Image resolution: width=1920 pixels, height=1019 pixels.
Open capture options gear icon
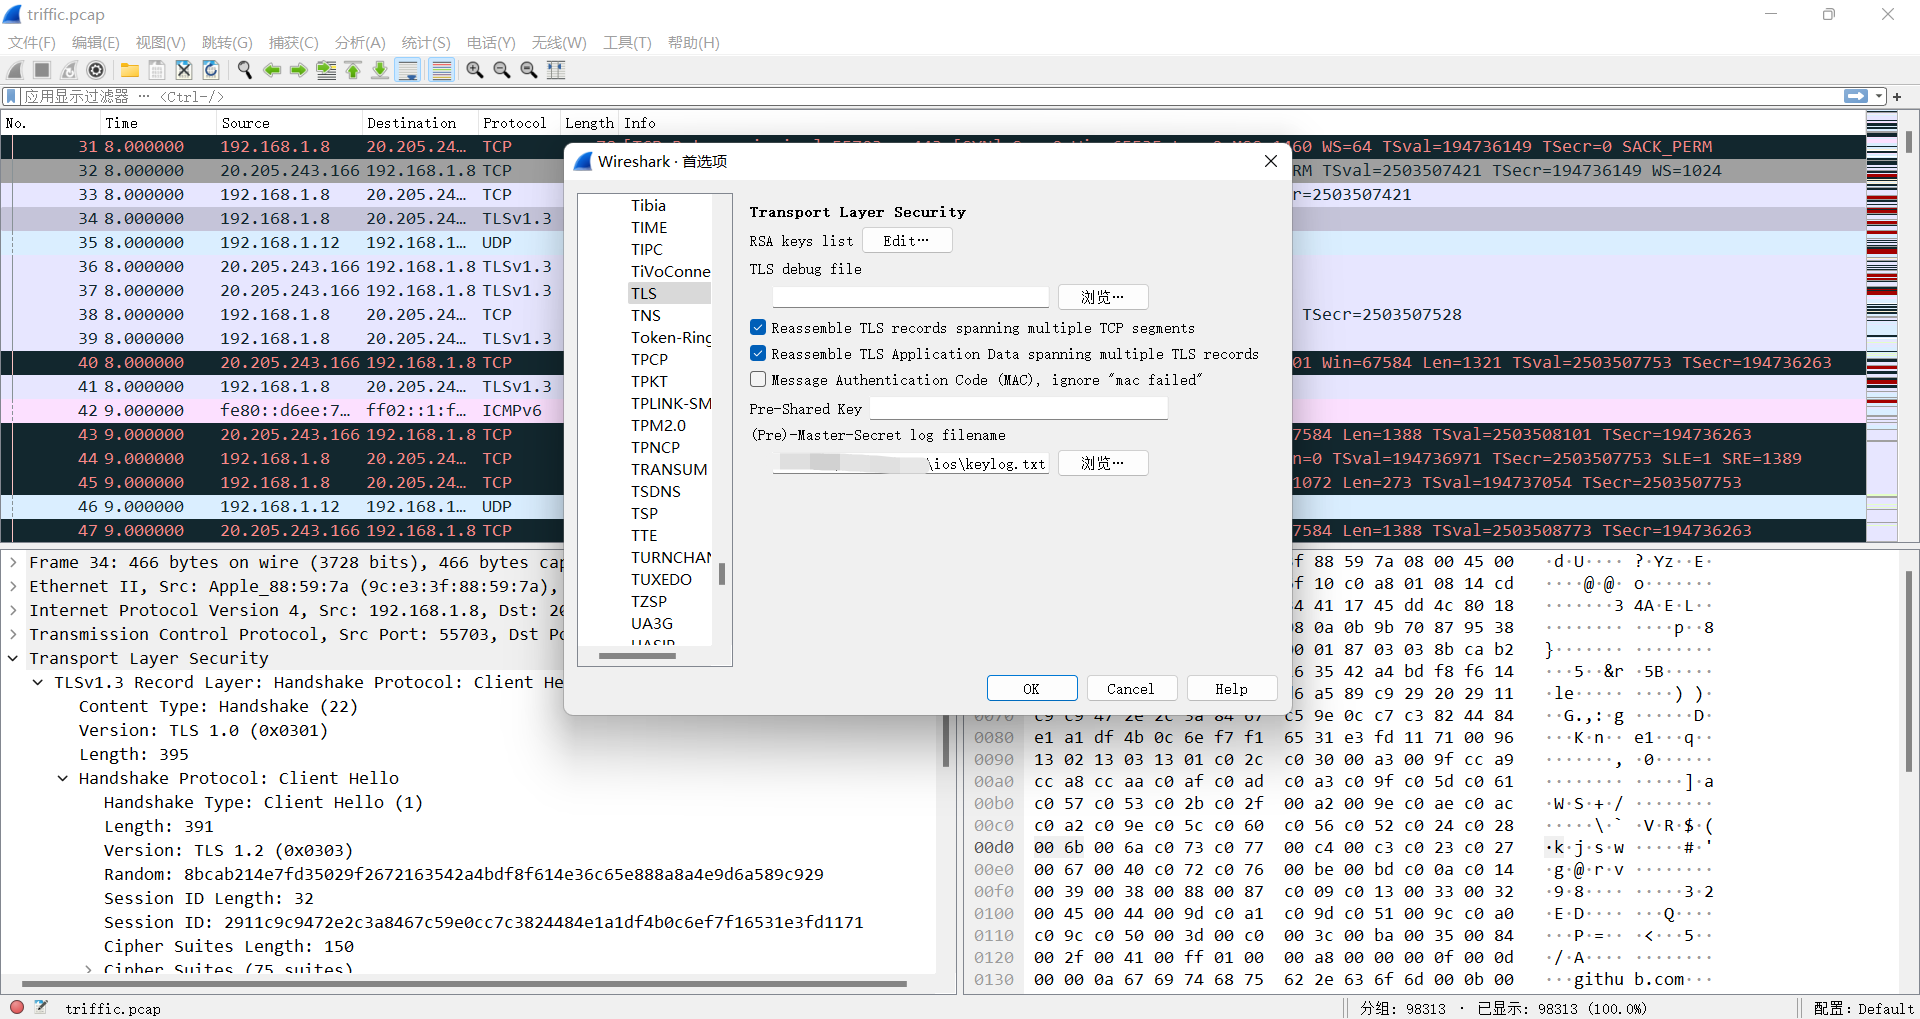(96, 70)
